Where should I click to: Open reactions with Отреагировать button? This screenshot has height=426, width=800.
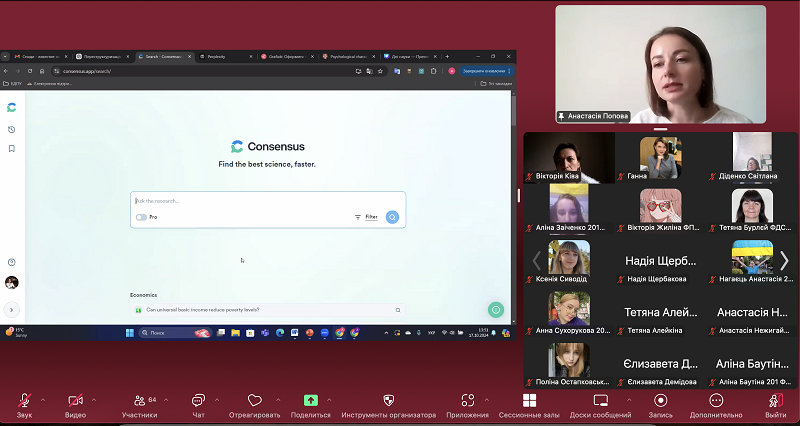(x=255, y=406)
